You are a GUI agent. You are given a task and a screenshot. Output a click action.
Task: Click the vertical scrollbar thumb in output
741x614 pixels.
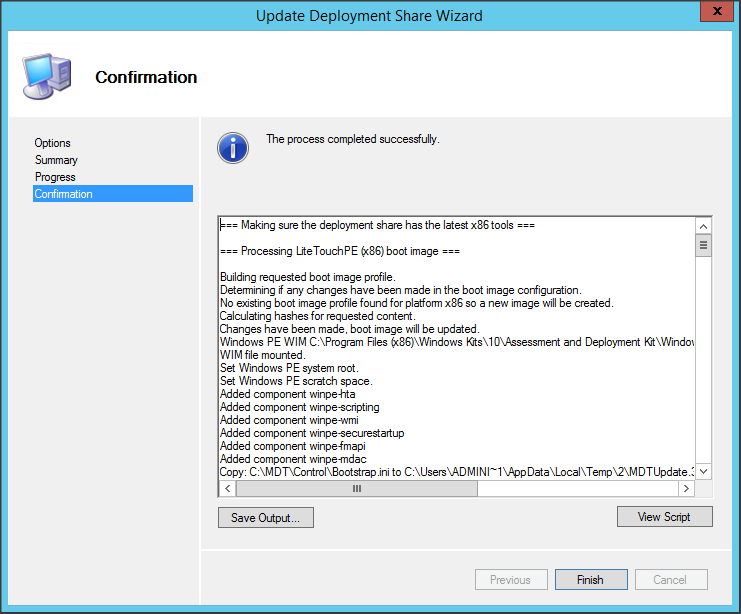click(x=703, y=245)
